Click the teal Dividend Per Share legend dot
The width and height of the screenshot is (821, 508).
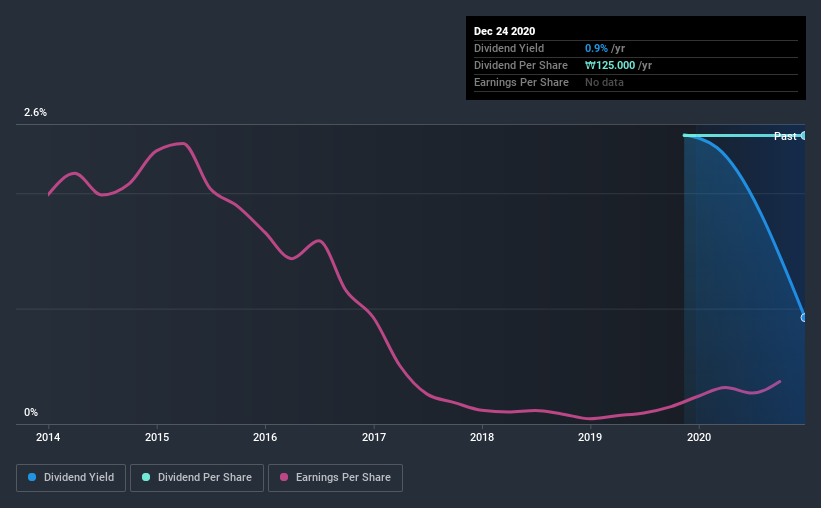[x=146, y=477]
